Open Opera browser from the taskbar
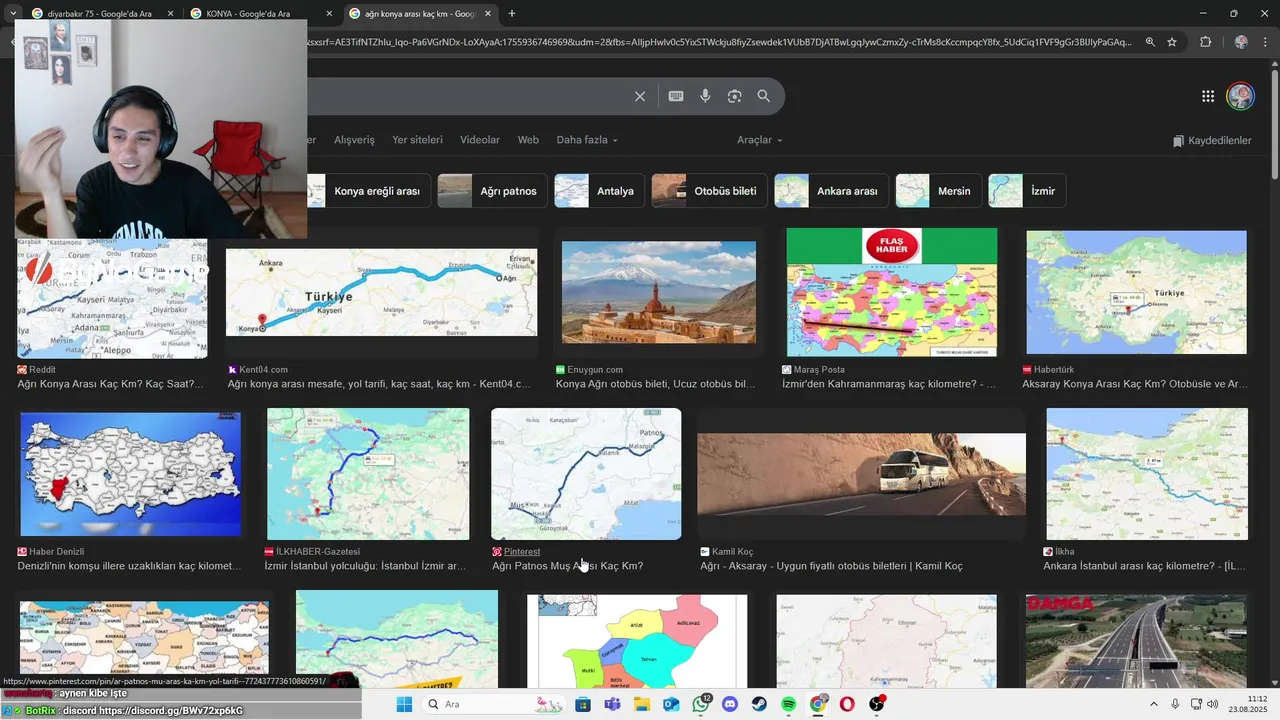The height and width of the screenshot is (720, 1280). coord(847,704)
